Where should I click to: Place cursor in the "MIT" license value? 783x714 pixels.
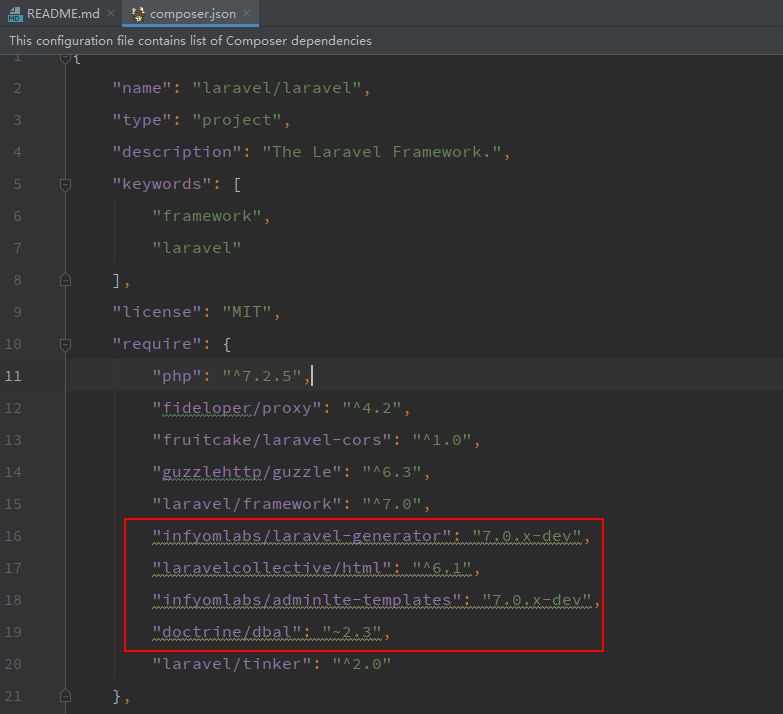pyautogui.click(x=235, y=312)
